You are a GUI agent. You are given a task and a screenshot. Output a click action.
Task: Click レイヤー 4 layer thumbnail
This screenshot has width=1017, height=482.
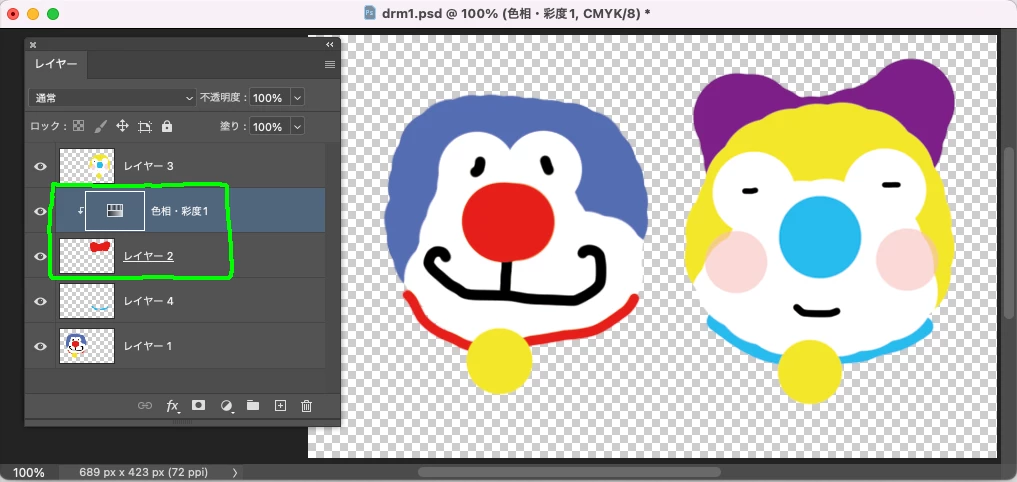[87, 301]
